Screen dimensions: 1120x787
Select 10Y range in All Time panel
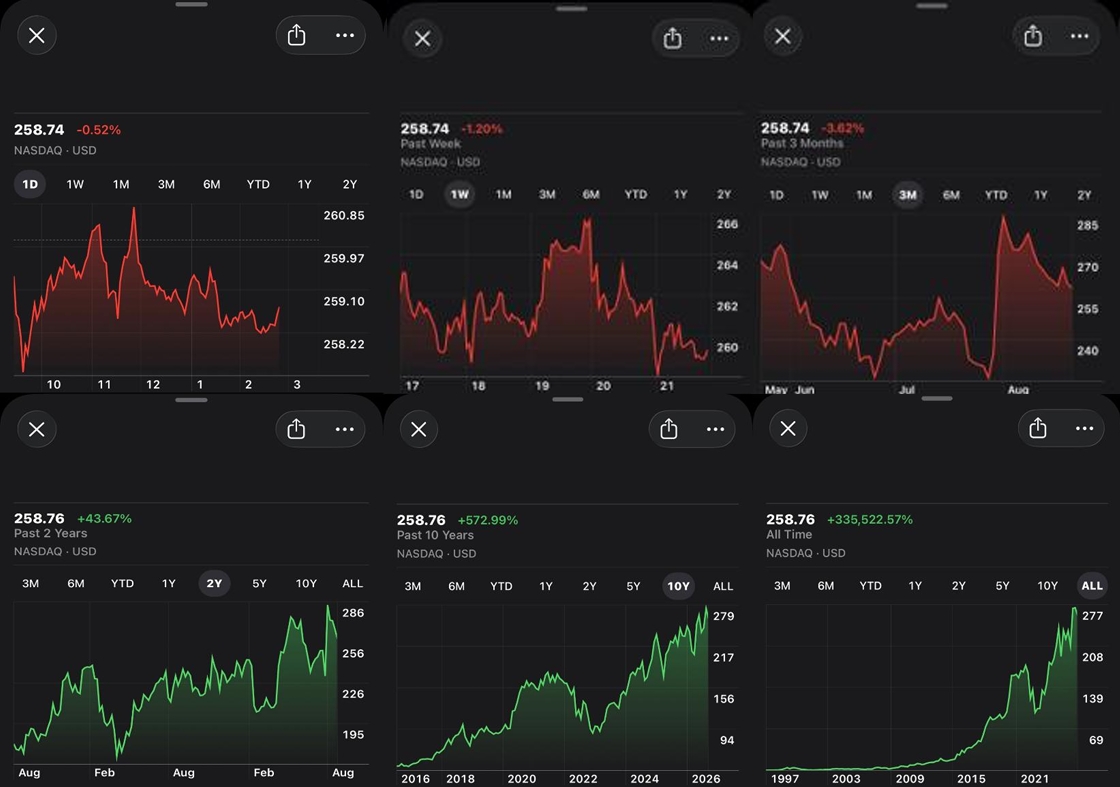point(1047,586)
